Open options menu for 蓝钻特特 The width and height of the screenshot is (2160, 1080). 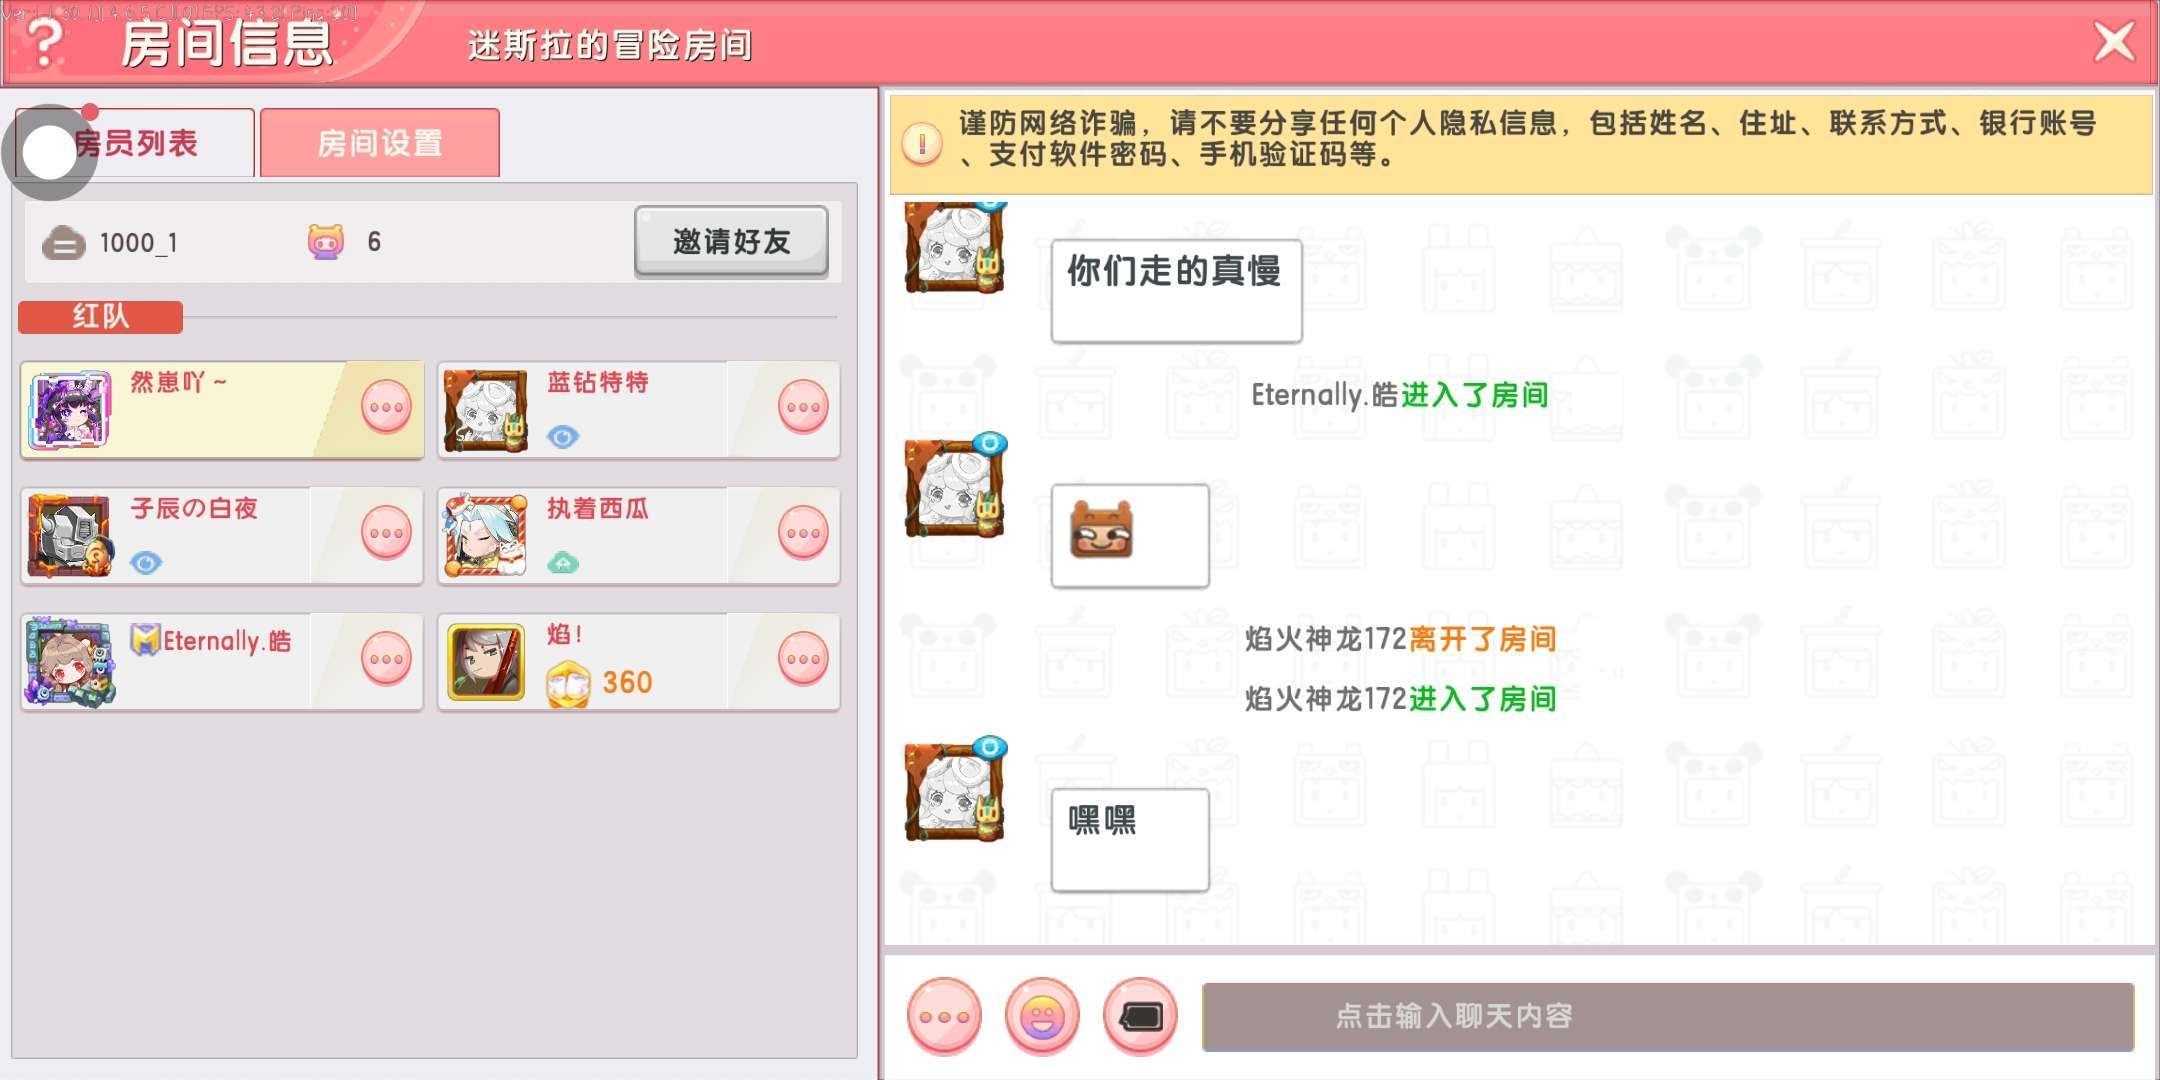(x=803, y=408)
